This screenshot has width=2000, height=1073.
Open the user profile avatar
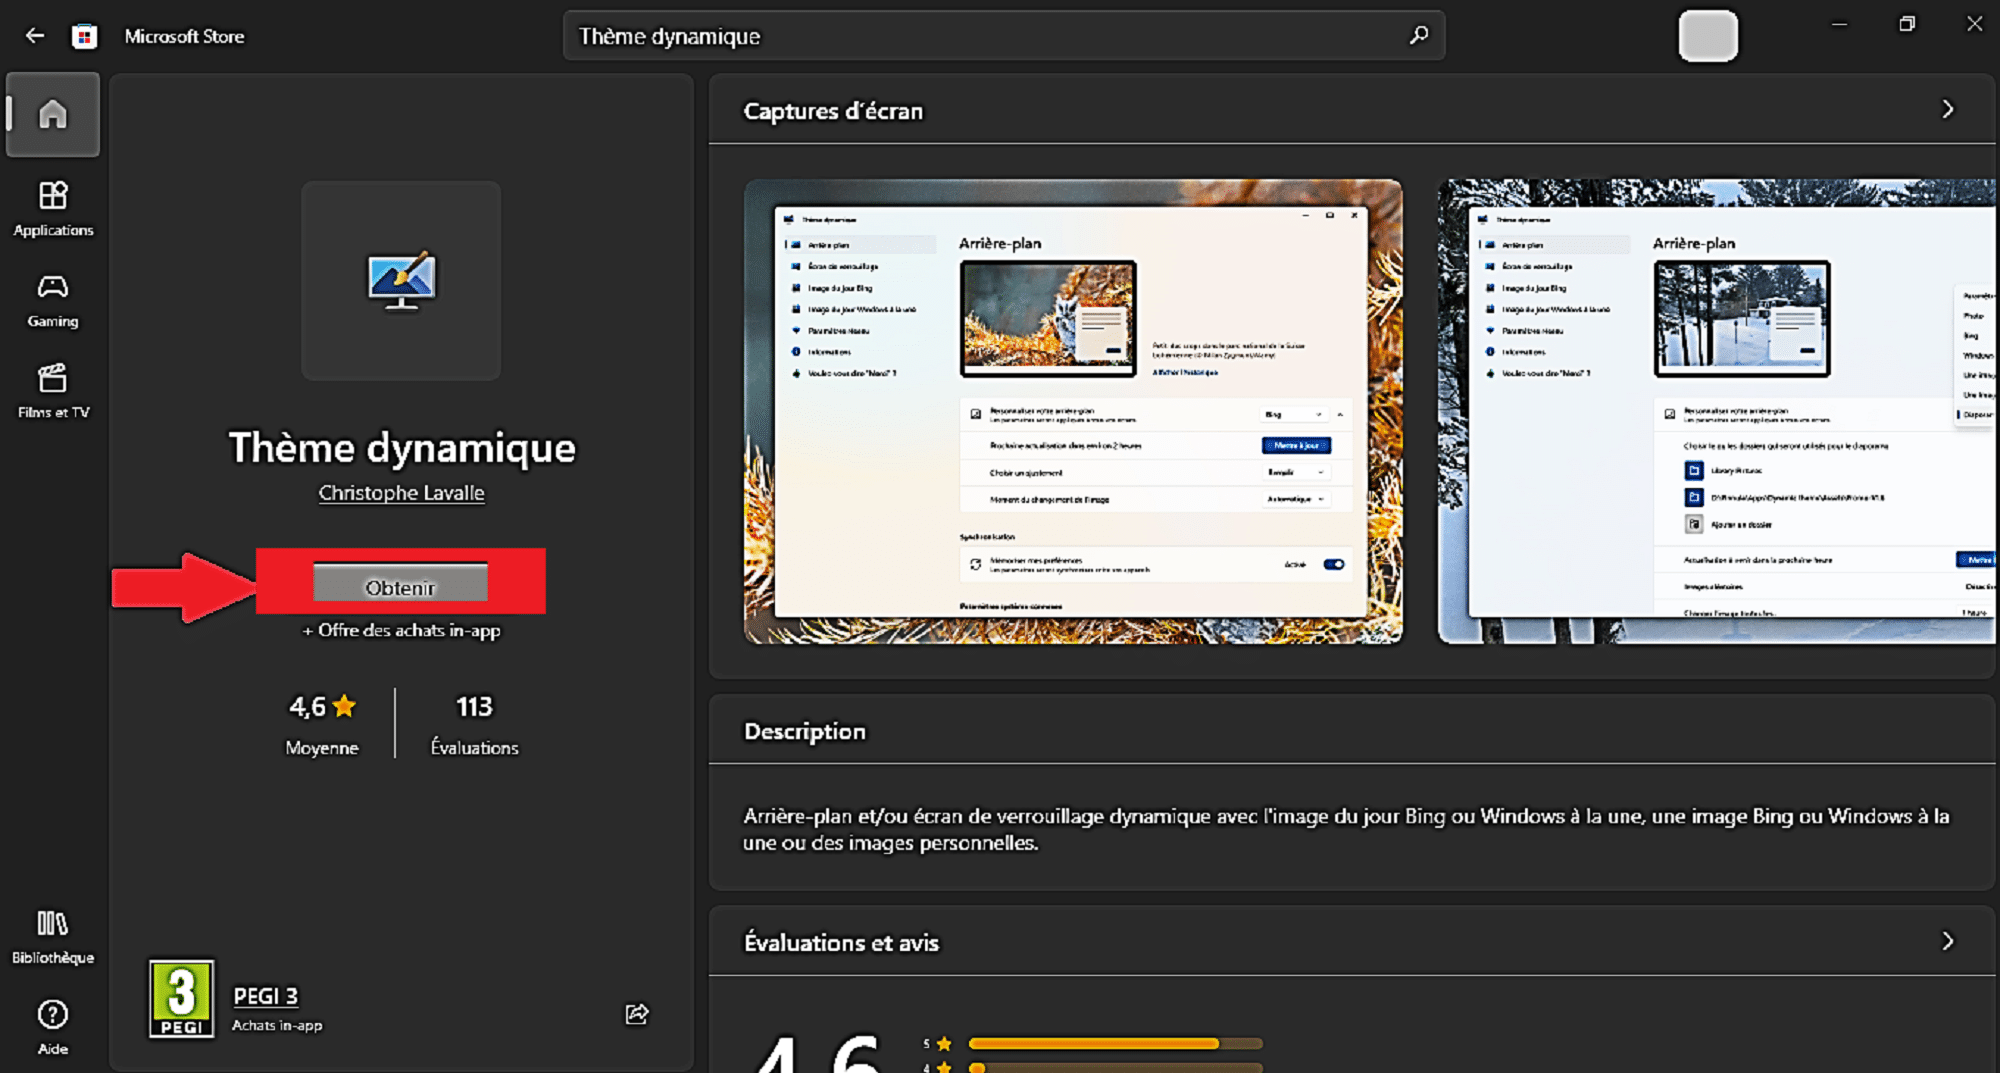tap(1708, 36)
